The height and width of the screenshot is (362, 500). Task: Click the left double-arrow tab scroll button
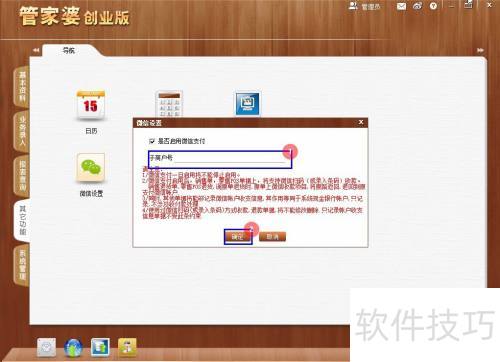pos(36,50)
